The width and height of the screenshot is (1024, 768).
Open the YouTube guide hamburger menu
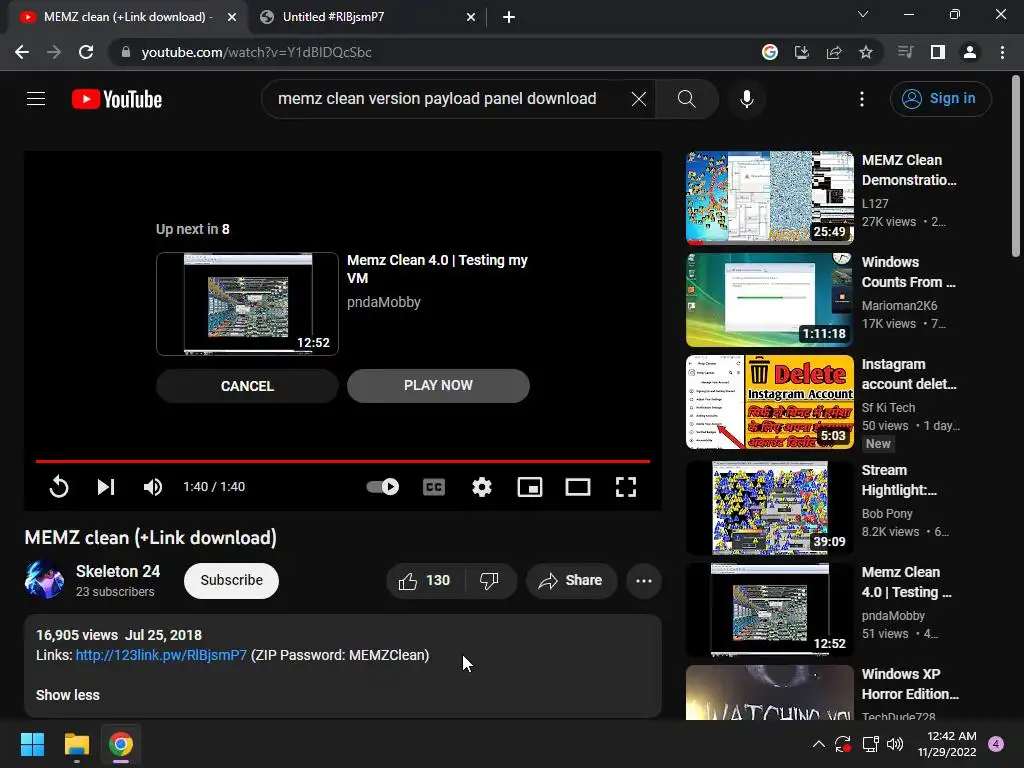(36, 99)
